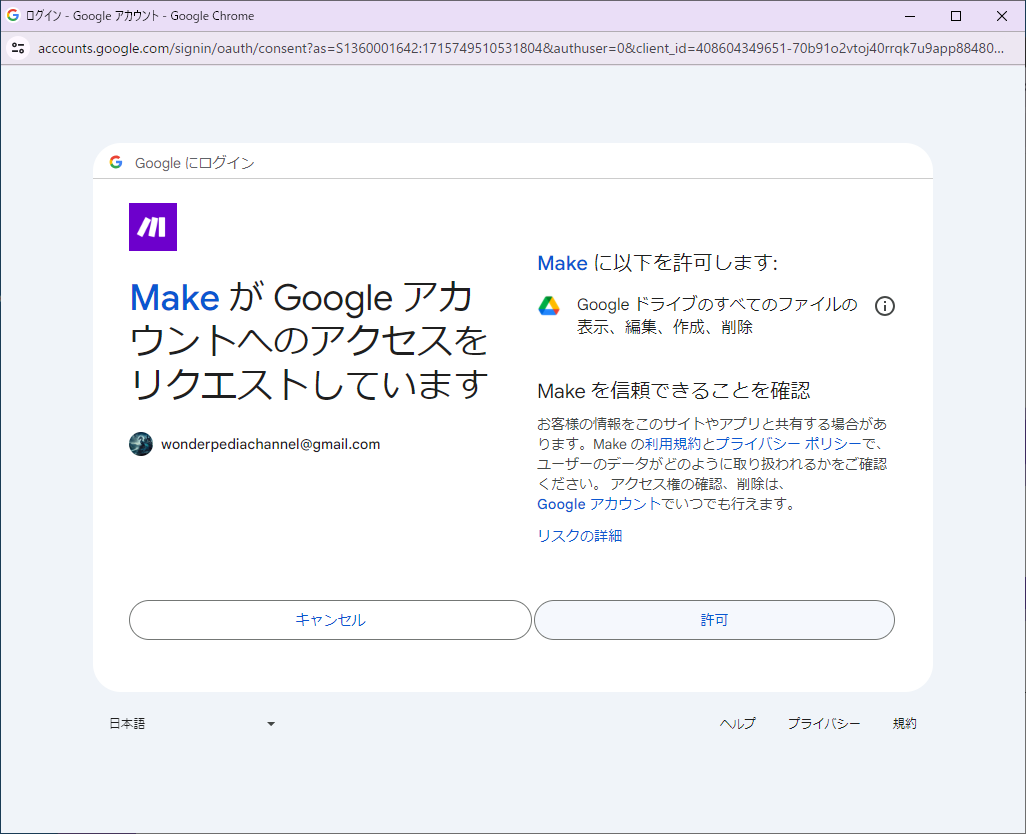Screen dimensions: 1026x834
Task: Close the Chrome login window
Action: (1002, 16)
